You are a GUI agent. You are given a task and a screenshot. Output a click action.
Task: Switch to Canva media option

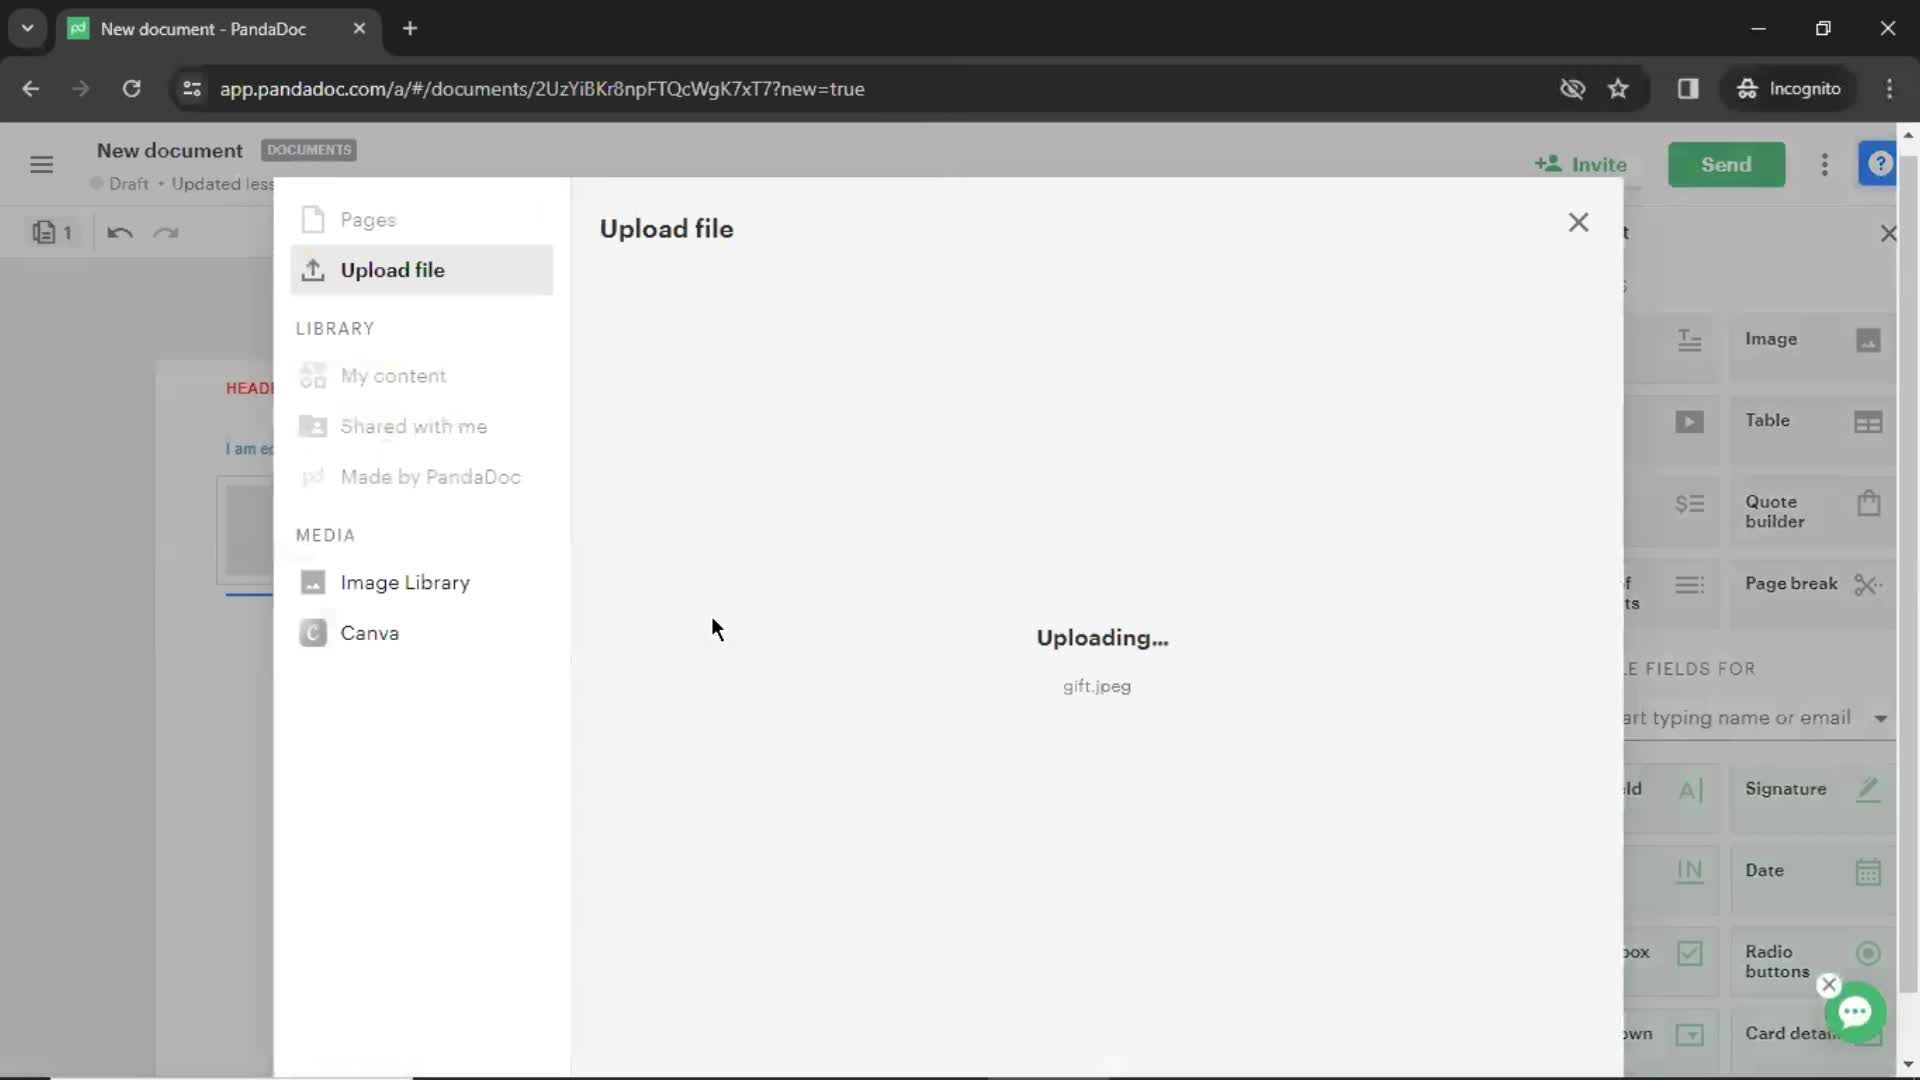(369, 633)
